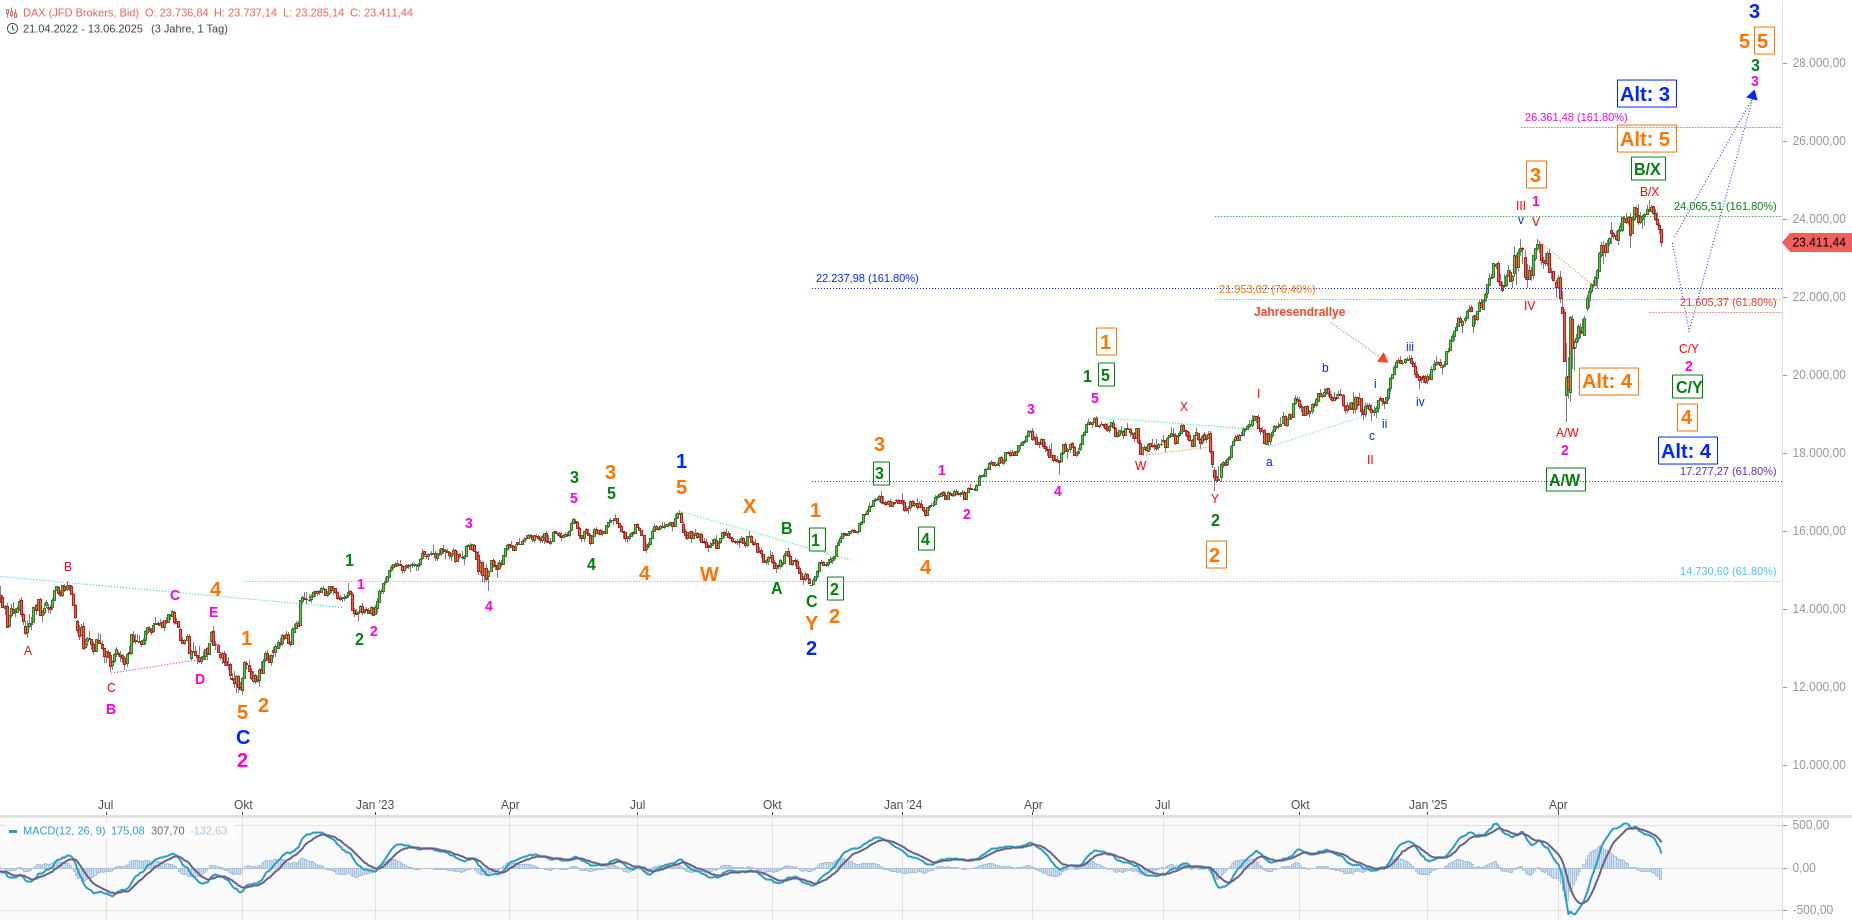
Task: Select the large orange 'W' wave label
Action: [x=709, y=574]
